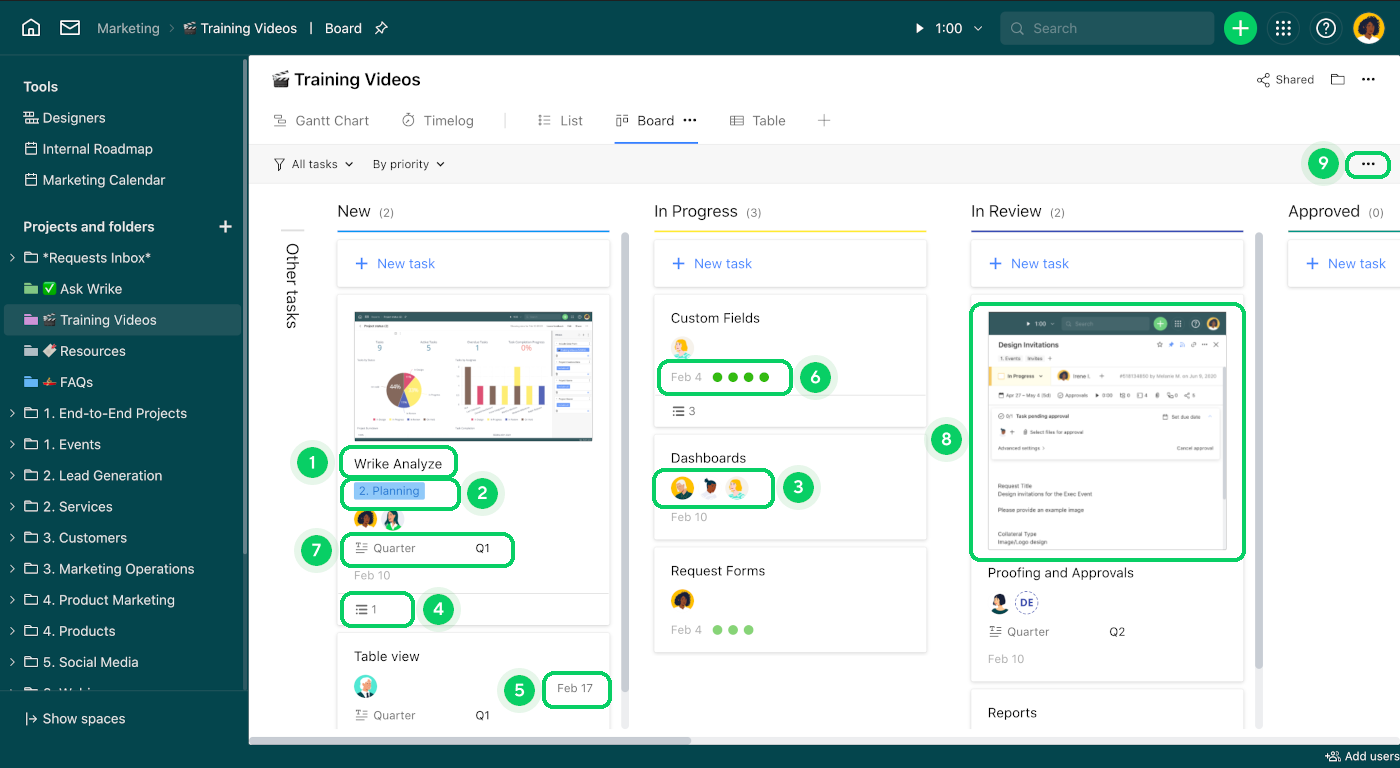Start the 1:00 timer play button

click(x=919, y=28)
